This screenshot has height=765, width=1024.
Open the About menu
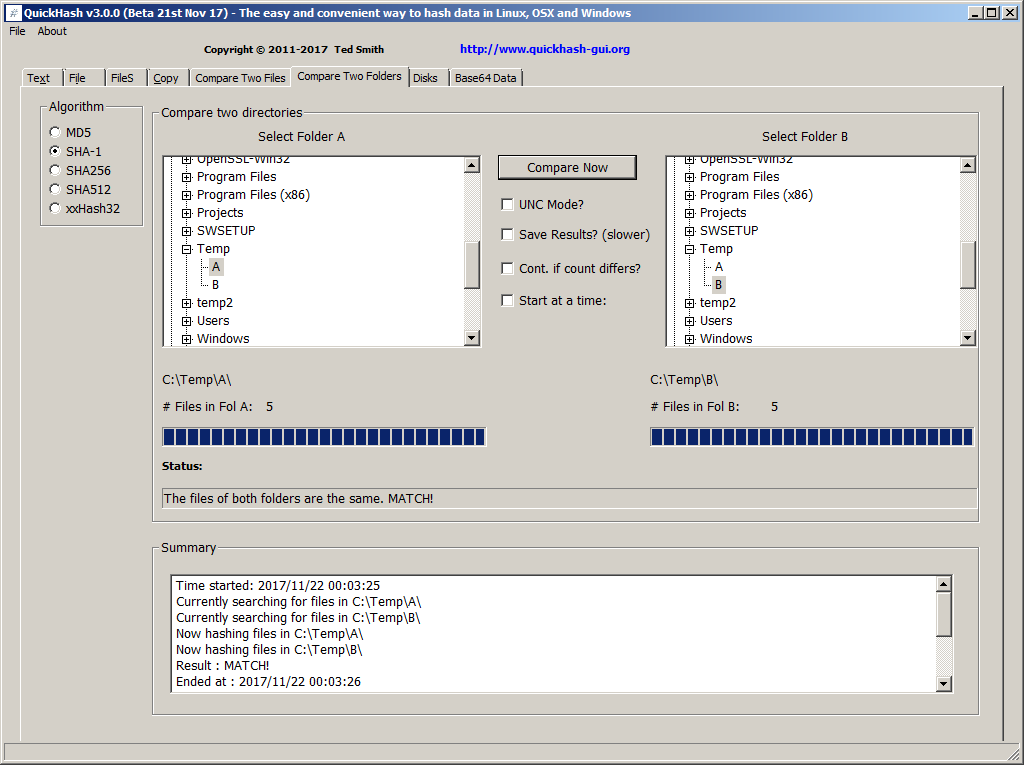tap(52, 31)
